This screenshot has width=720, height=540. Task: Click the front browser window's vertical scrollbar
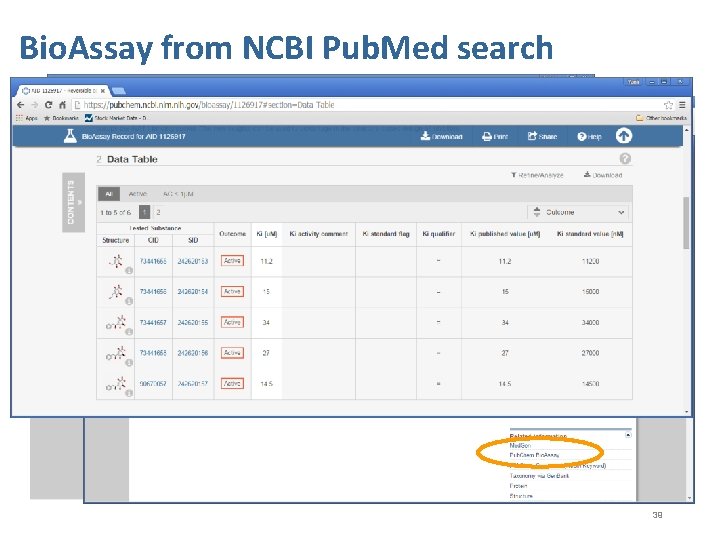tap(686, 223)
